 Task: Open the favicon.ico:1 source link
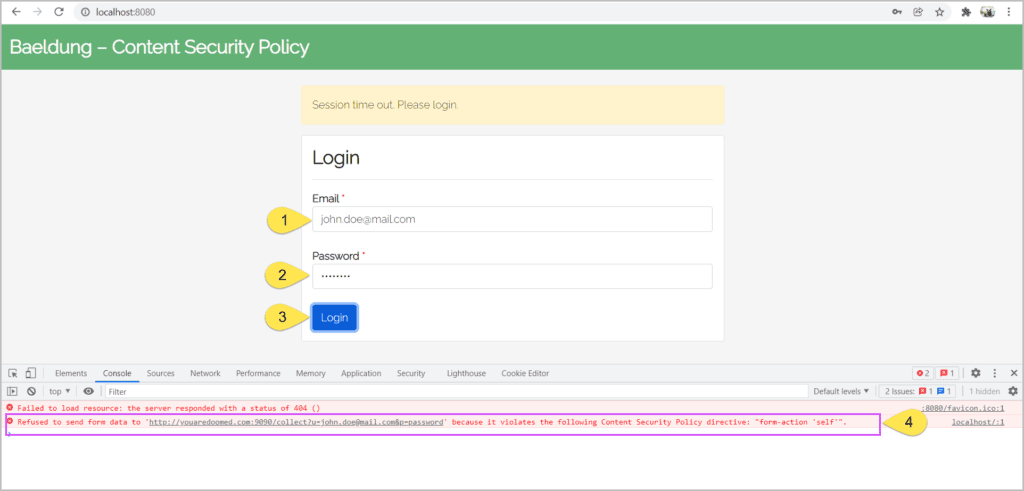pos(962,408)
